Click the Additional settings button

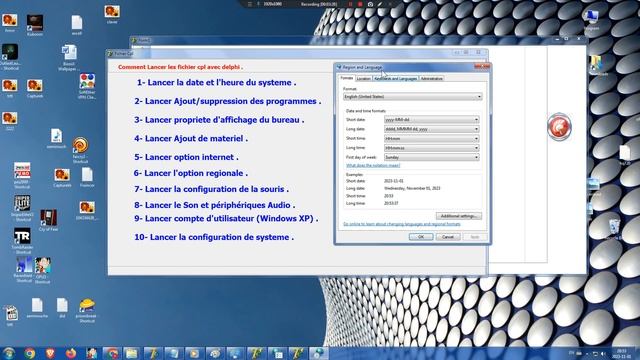[x=459, y=216]
